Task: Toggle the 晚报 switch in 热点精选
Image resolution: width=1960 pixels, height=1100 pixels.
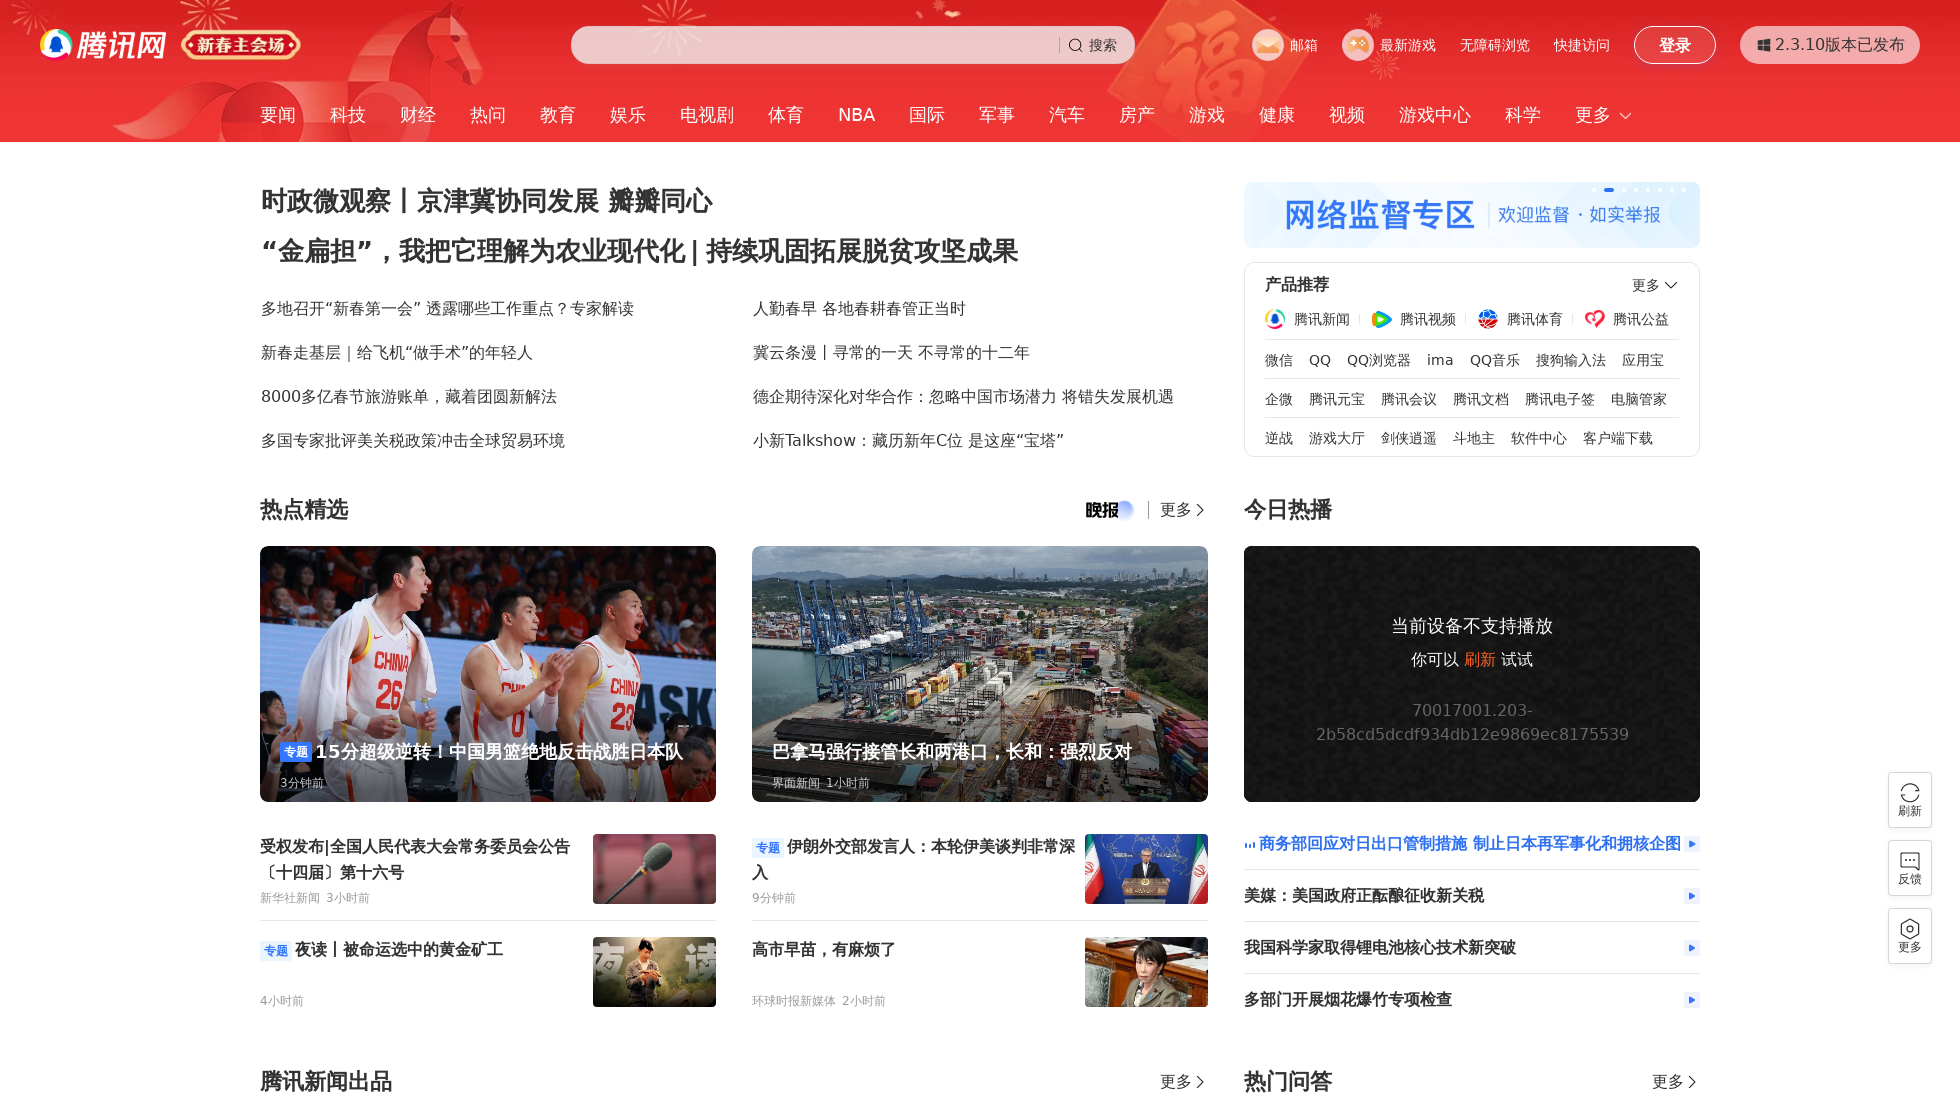Action: [x=1108, y=510]
